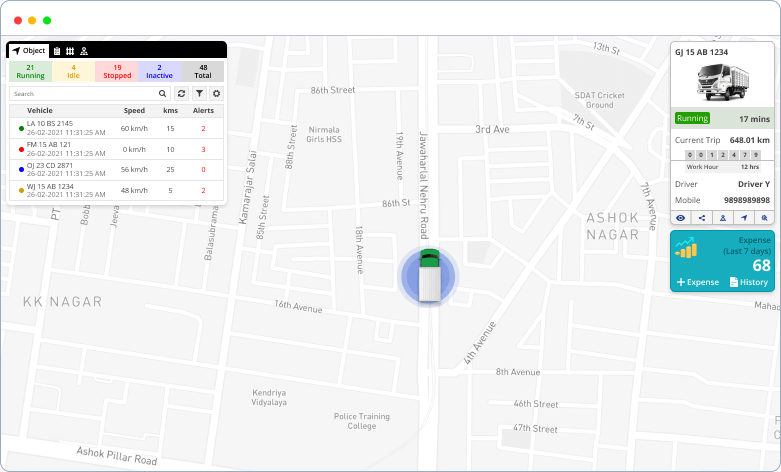Refresh the vehicle list

click(x=182, y=94)
